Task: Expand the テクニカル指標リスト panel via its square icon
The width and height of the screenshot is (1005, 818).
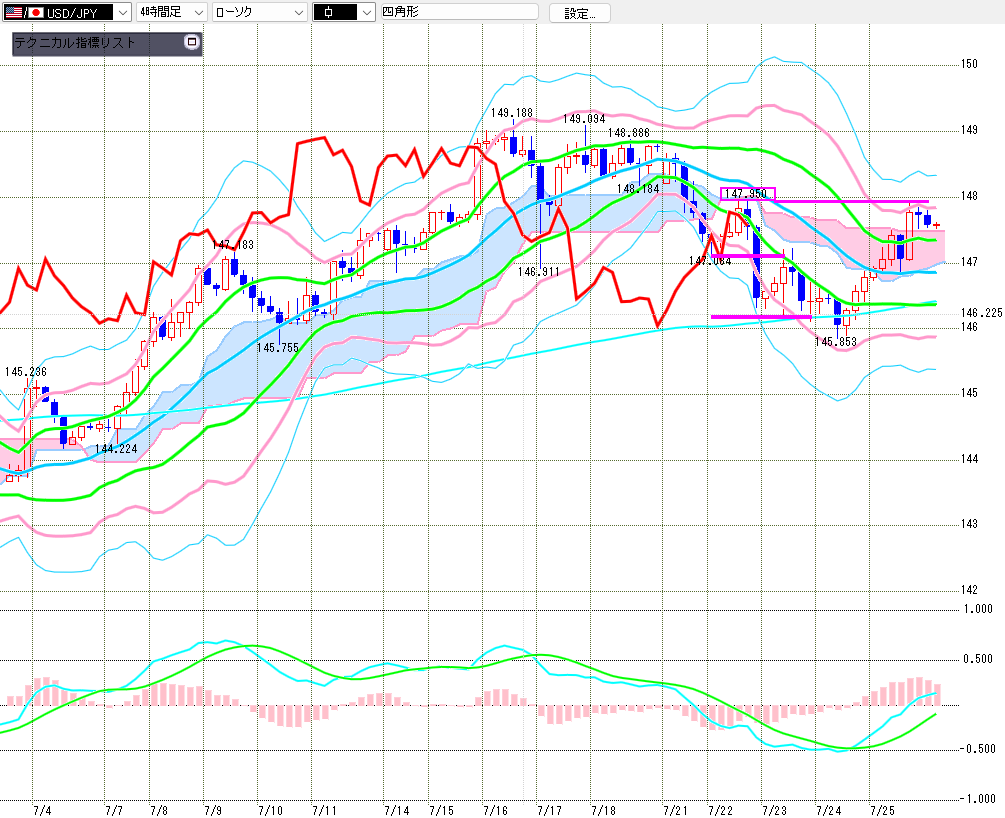Action: pos(192,42)
